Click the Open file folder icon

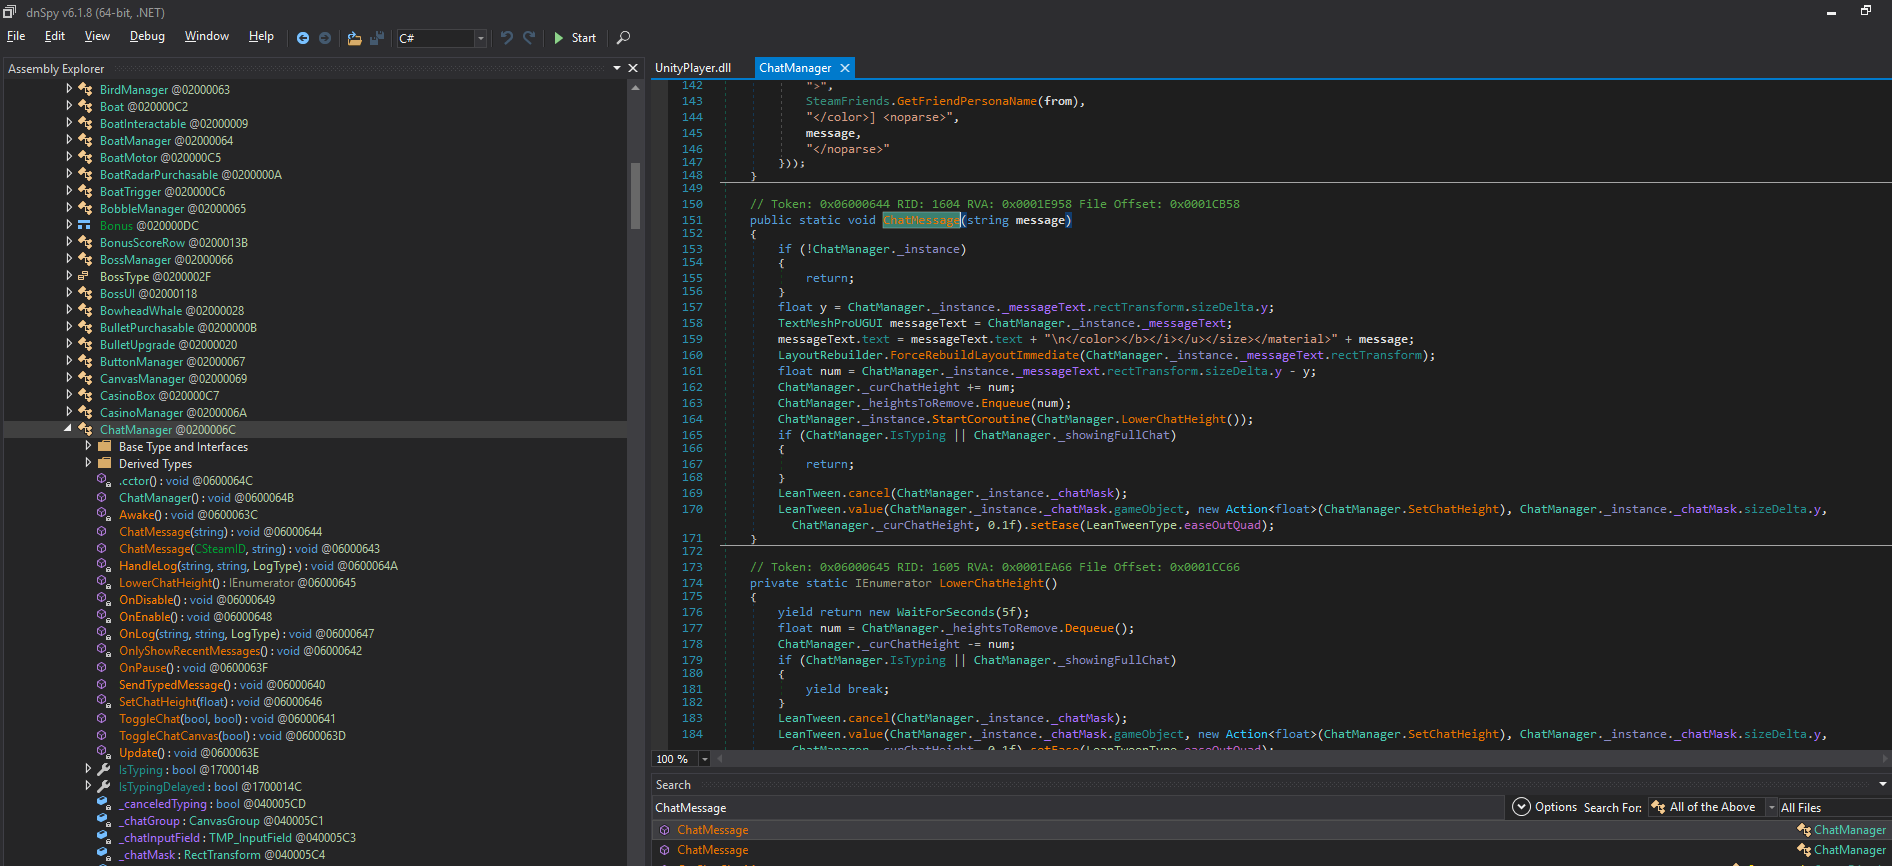(354, 38)
